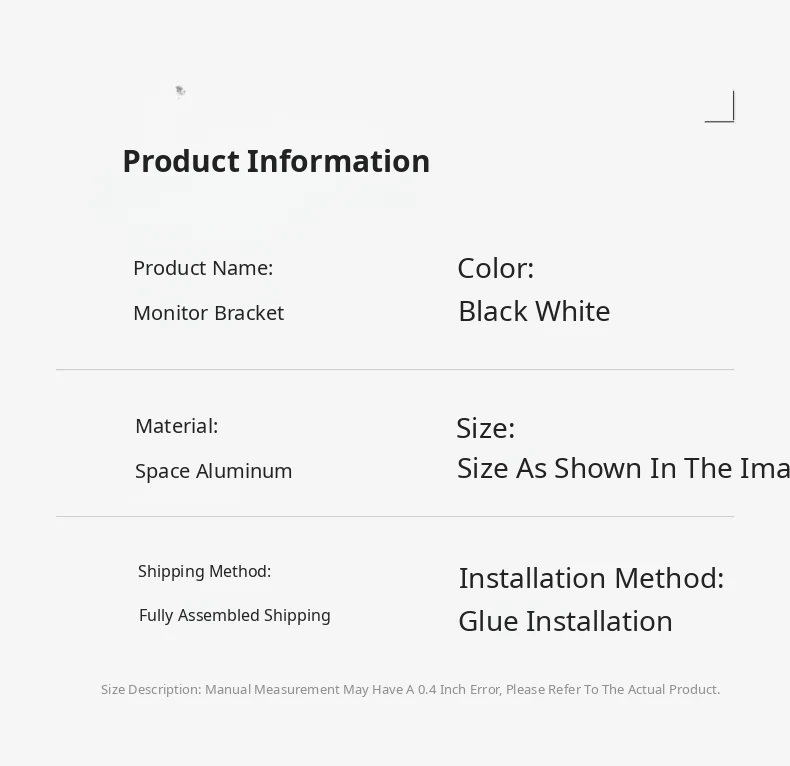Select the Size label
This screenshot has width=790, height=766.
click(x=486, y=428)
